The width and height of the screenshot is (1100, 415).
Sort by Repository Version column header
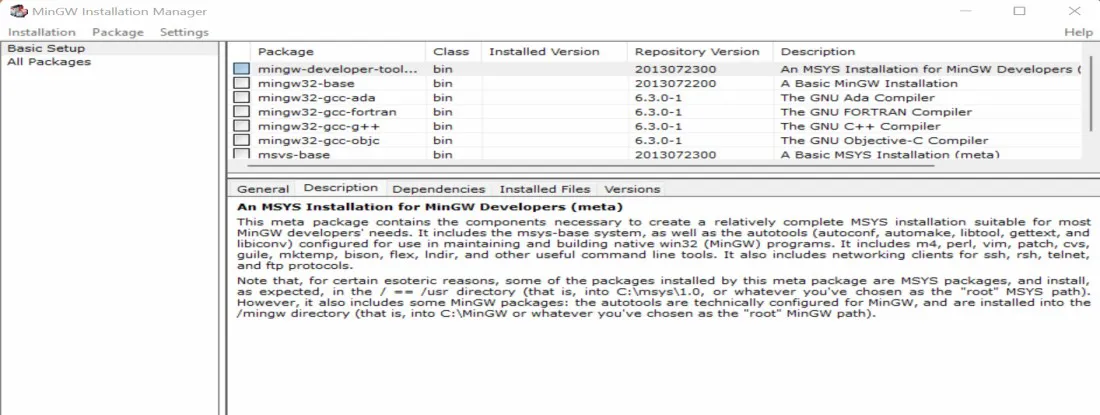(697, 51)
